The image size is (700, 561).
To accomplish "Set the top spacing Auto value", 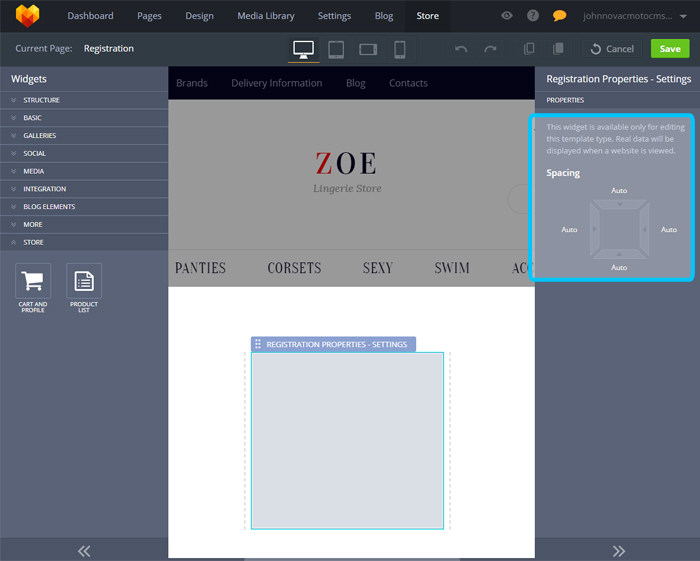I will click(619, 191).
